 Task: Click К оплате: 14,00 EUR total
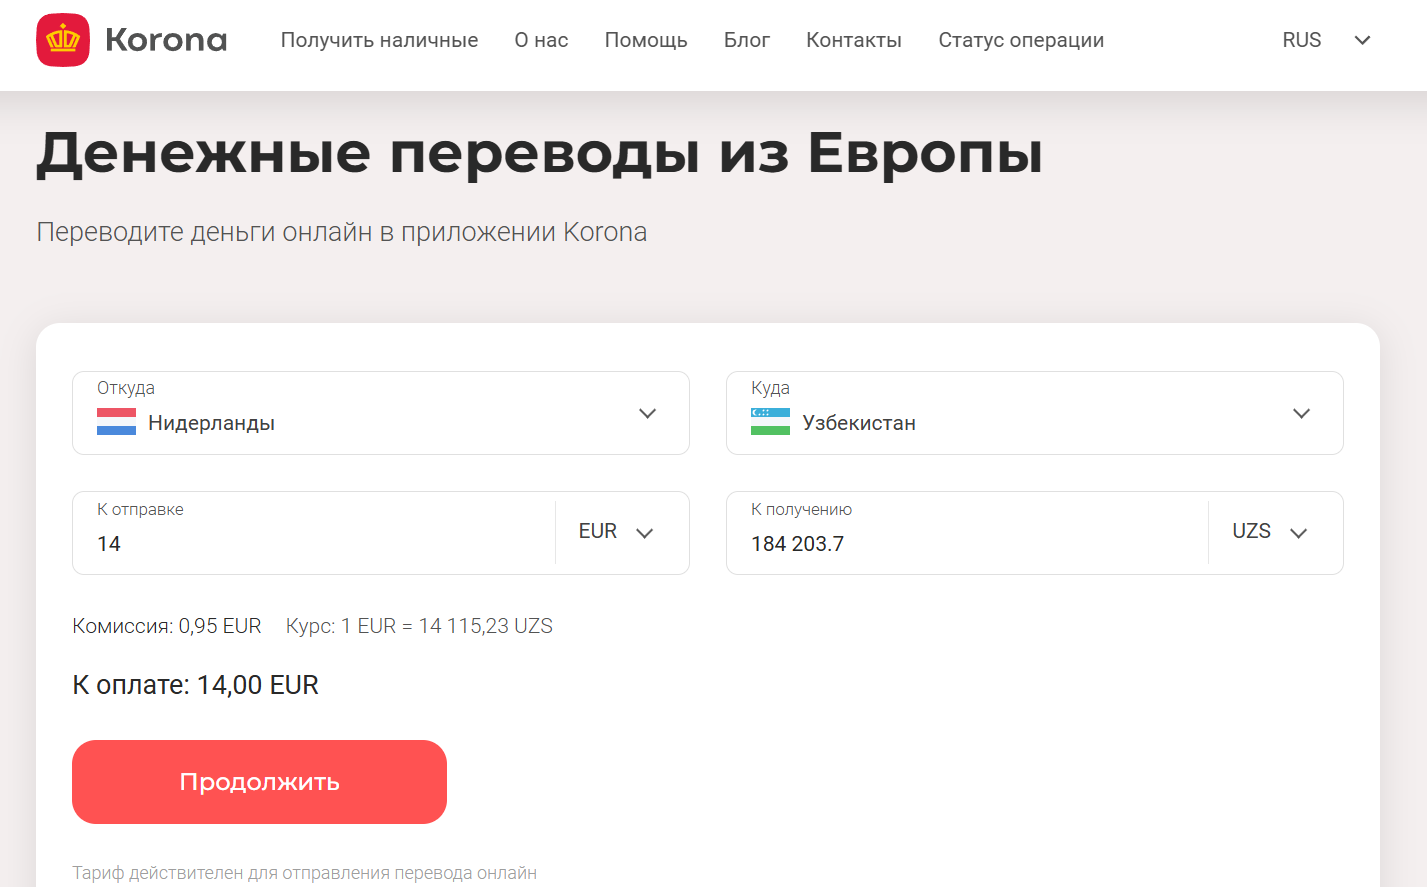195,685
